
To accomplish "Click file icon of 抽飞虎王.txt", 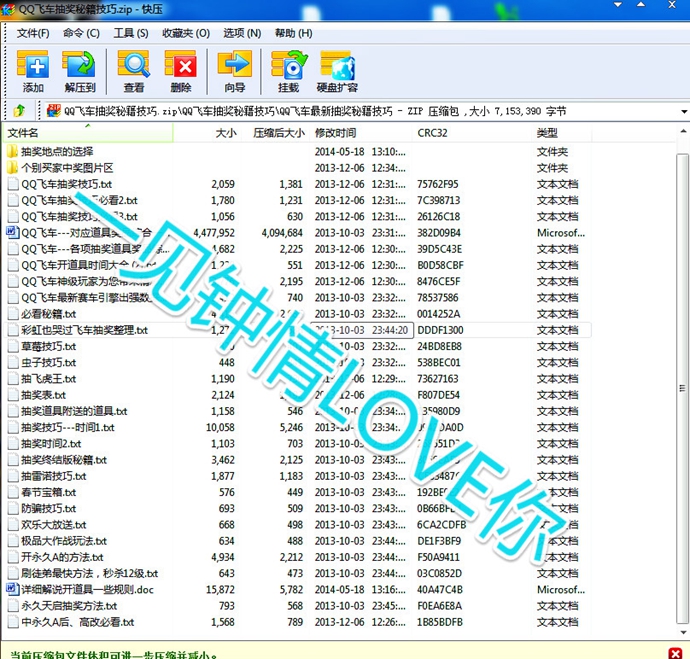I will click(x=14, y=379).
